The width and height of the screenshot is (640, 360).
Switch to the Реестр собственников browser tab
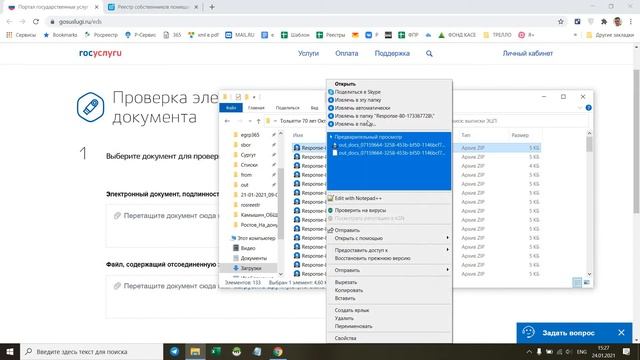tap(153, 7)
